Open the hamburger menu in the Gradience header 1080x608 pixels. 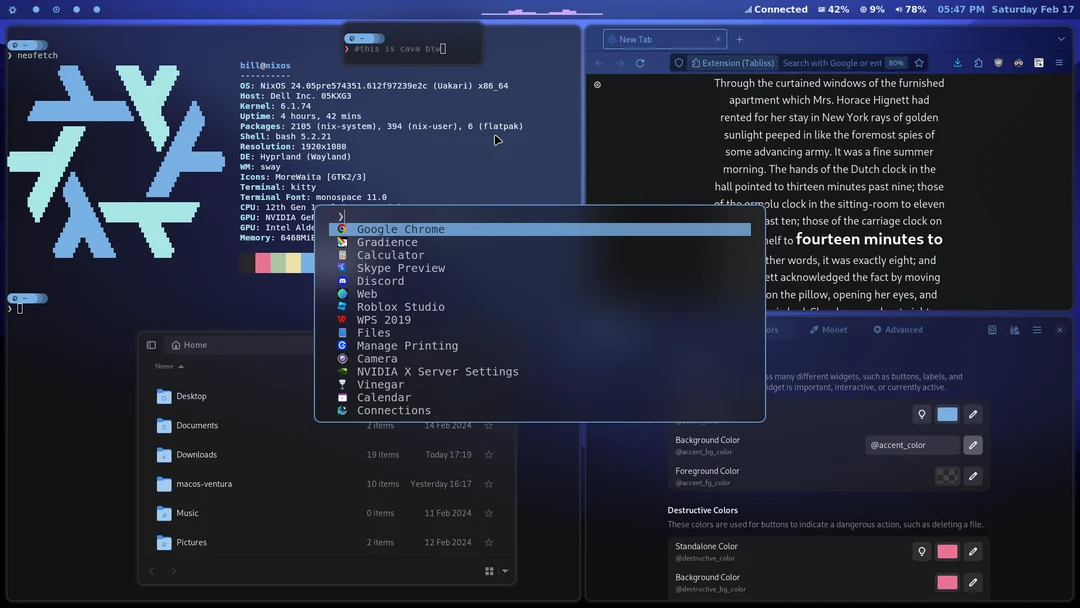click(x=1037, y=330)
